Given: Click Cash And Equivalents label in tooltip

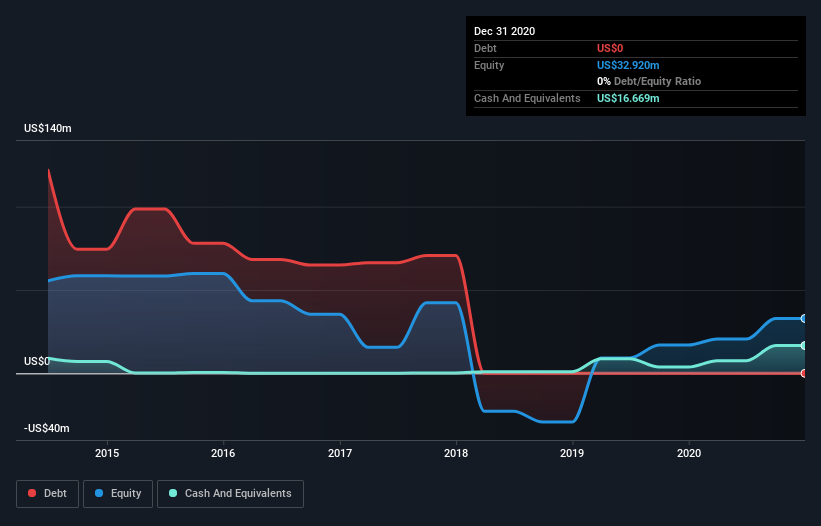Looking at the screenshot, I should [x=527, y=98].
